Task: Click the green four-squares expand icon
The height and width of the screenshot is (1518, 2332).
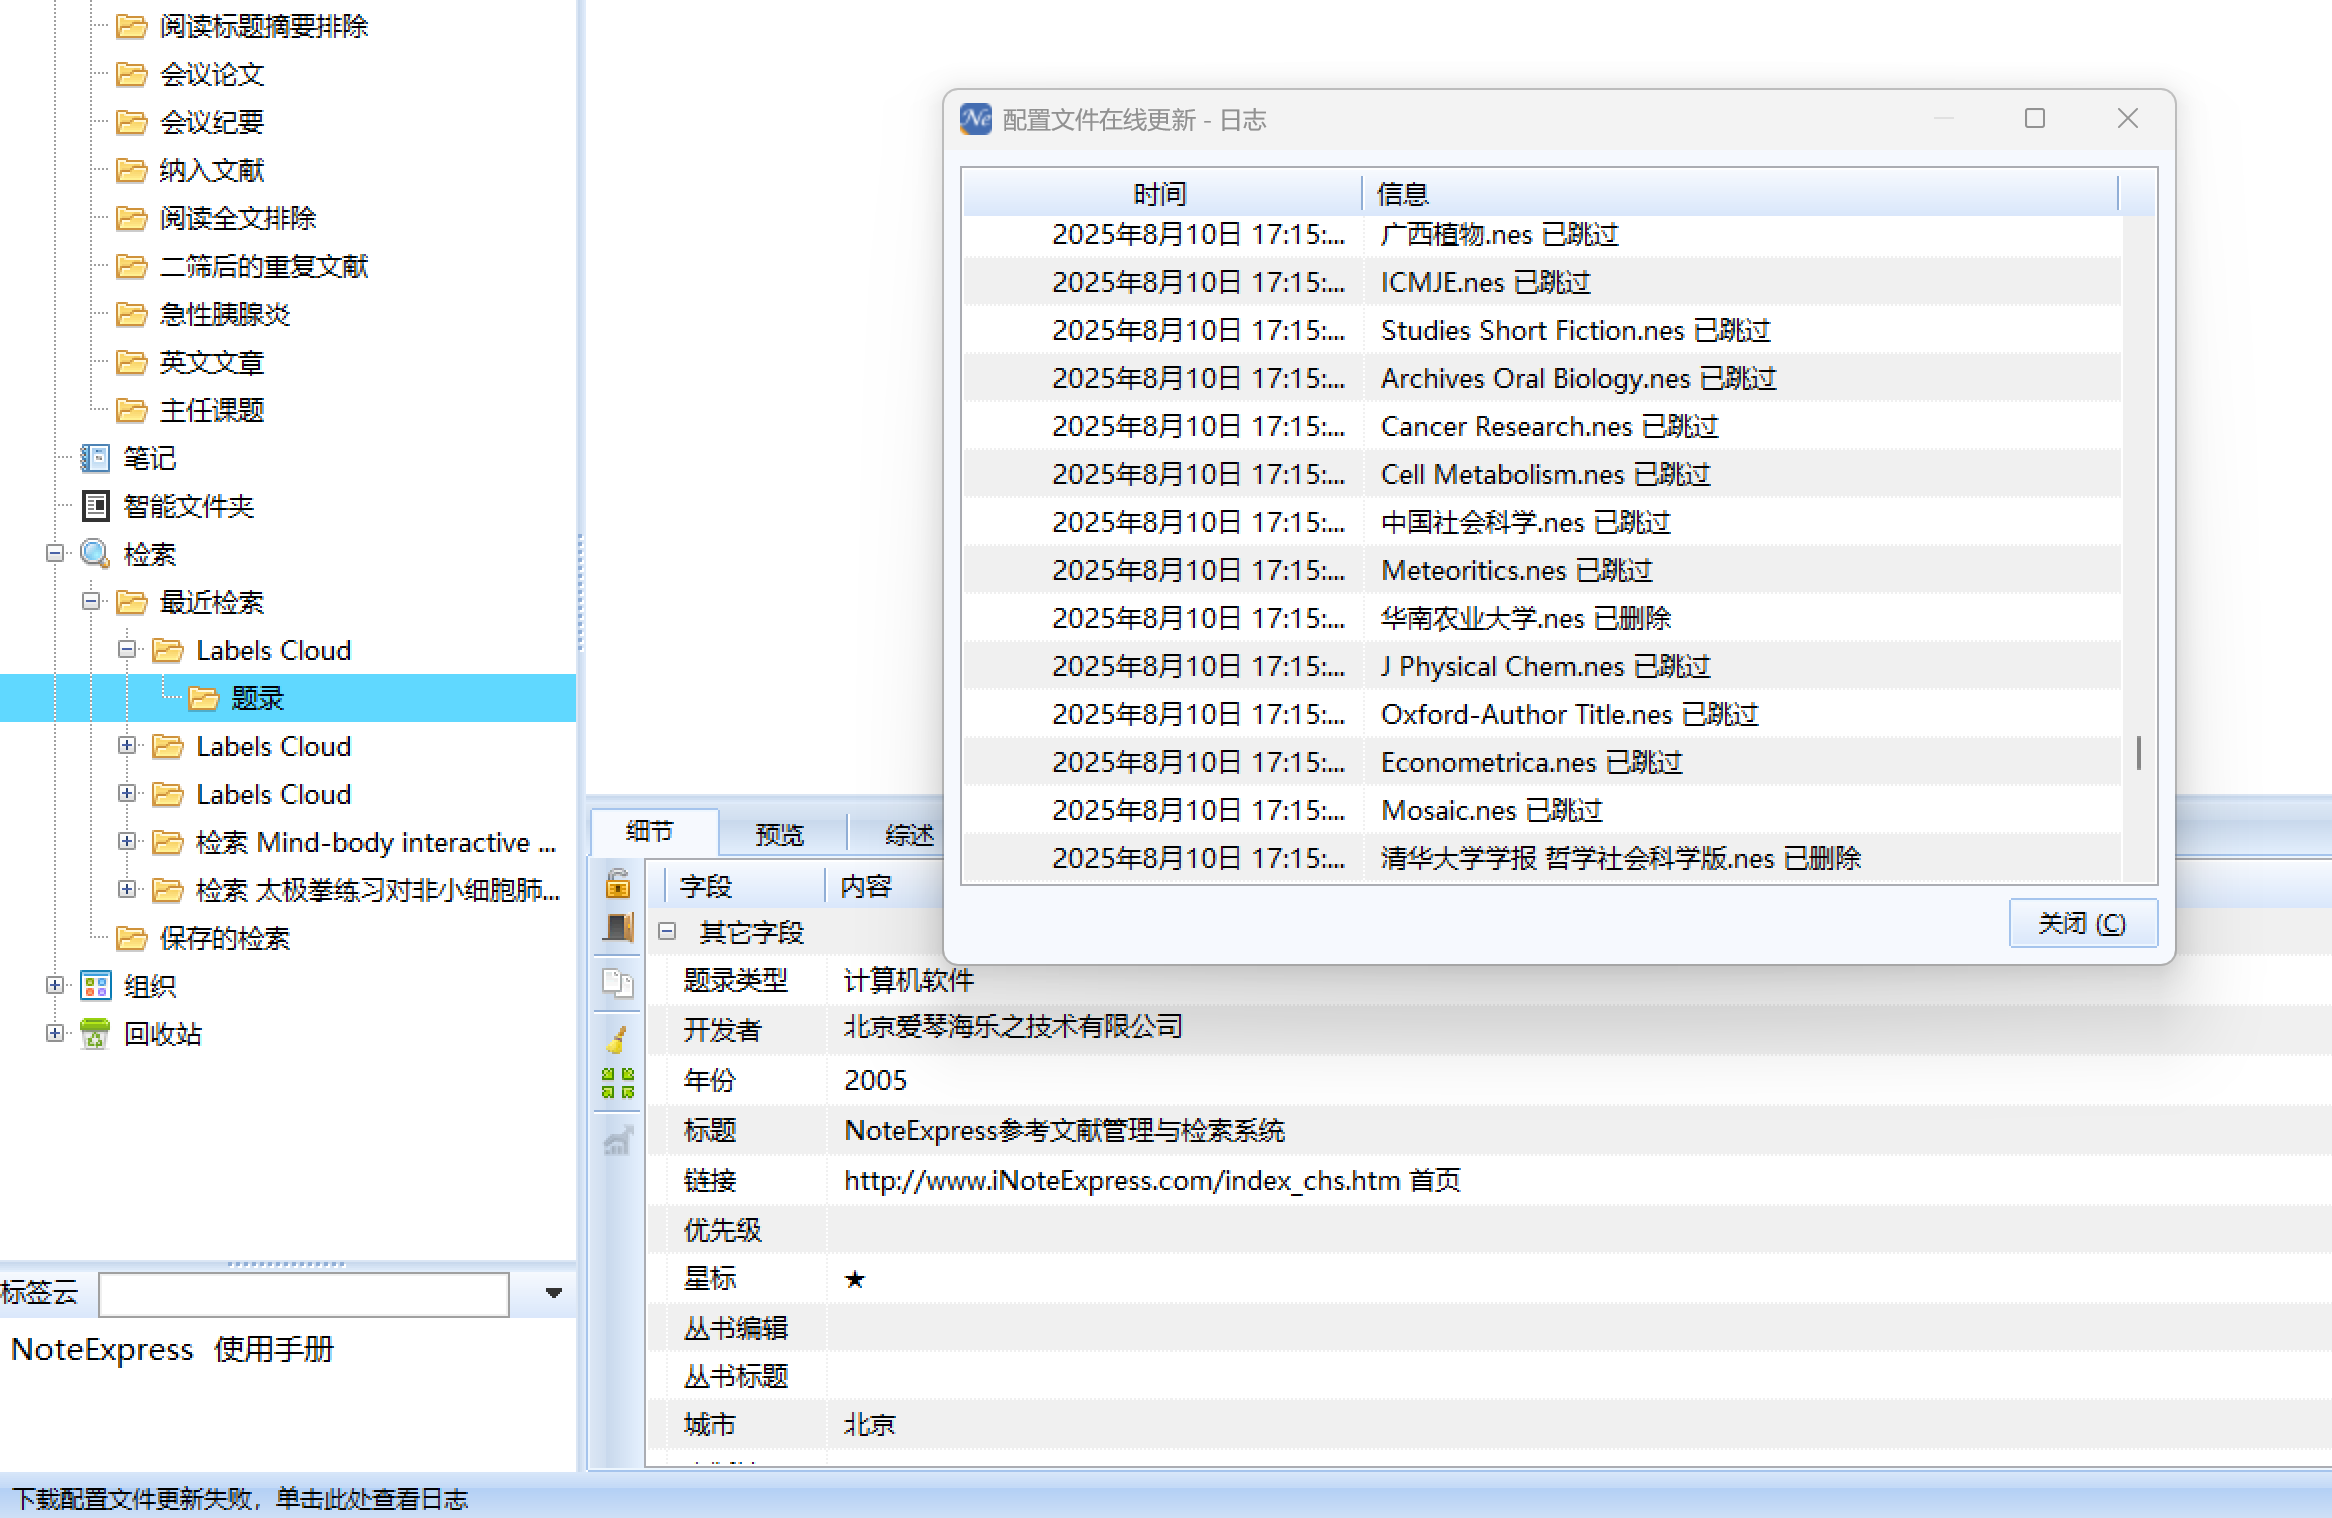Action: pyautogui.click(x=618, y=1083)
